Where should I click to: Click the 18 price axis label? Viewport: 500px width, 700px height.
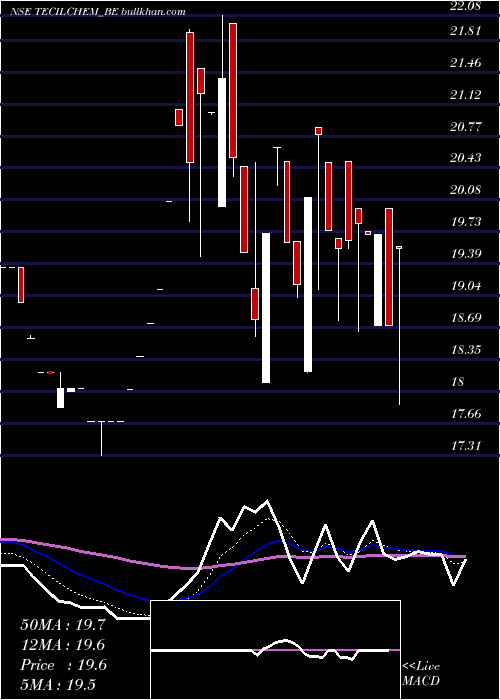[x=458, y=382]
